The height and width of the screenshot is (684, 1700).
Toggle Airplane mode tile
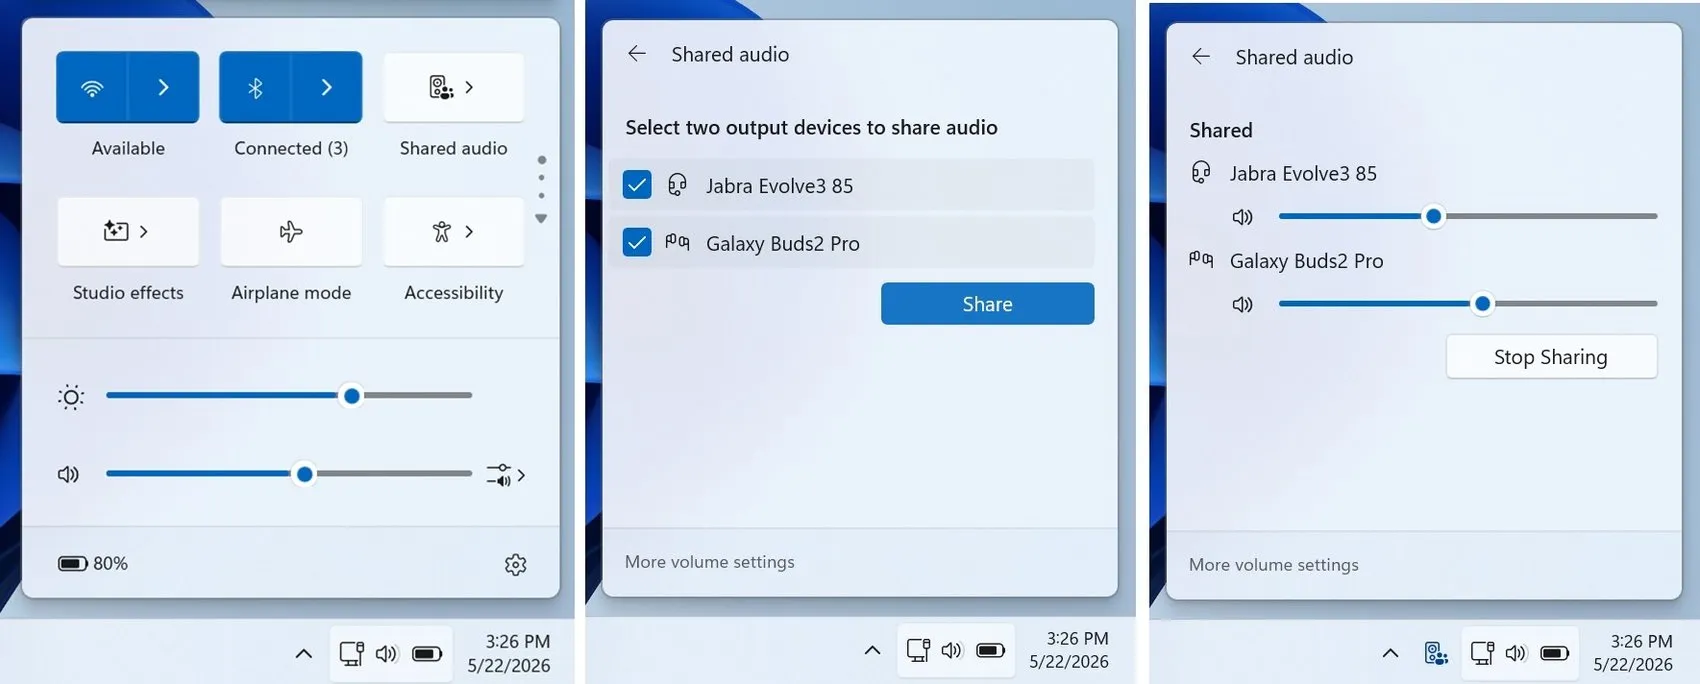pos(291,232)
